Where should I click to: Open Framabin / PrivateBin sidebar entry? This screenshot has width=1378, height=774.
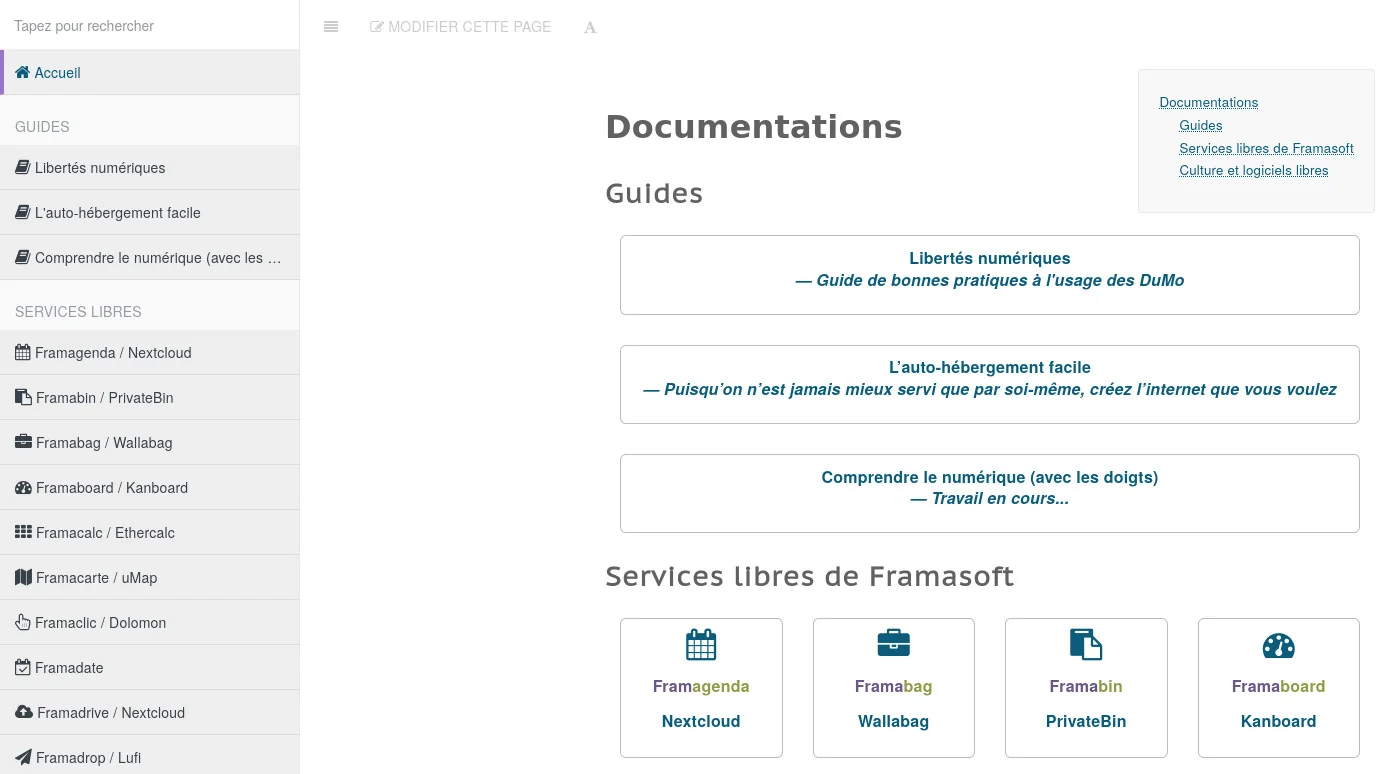tap(150, 398)
